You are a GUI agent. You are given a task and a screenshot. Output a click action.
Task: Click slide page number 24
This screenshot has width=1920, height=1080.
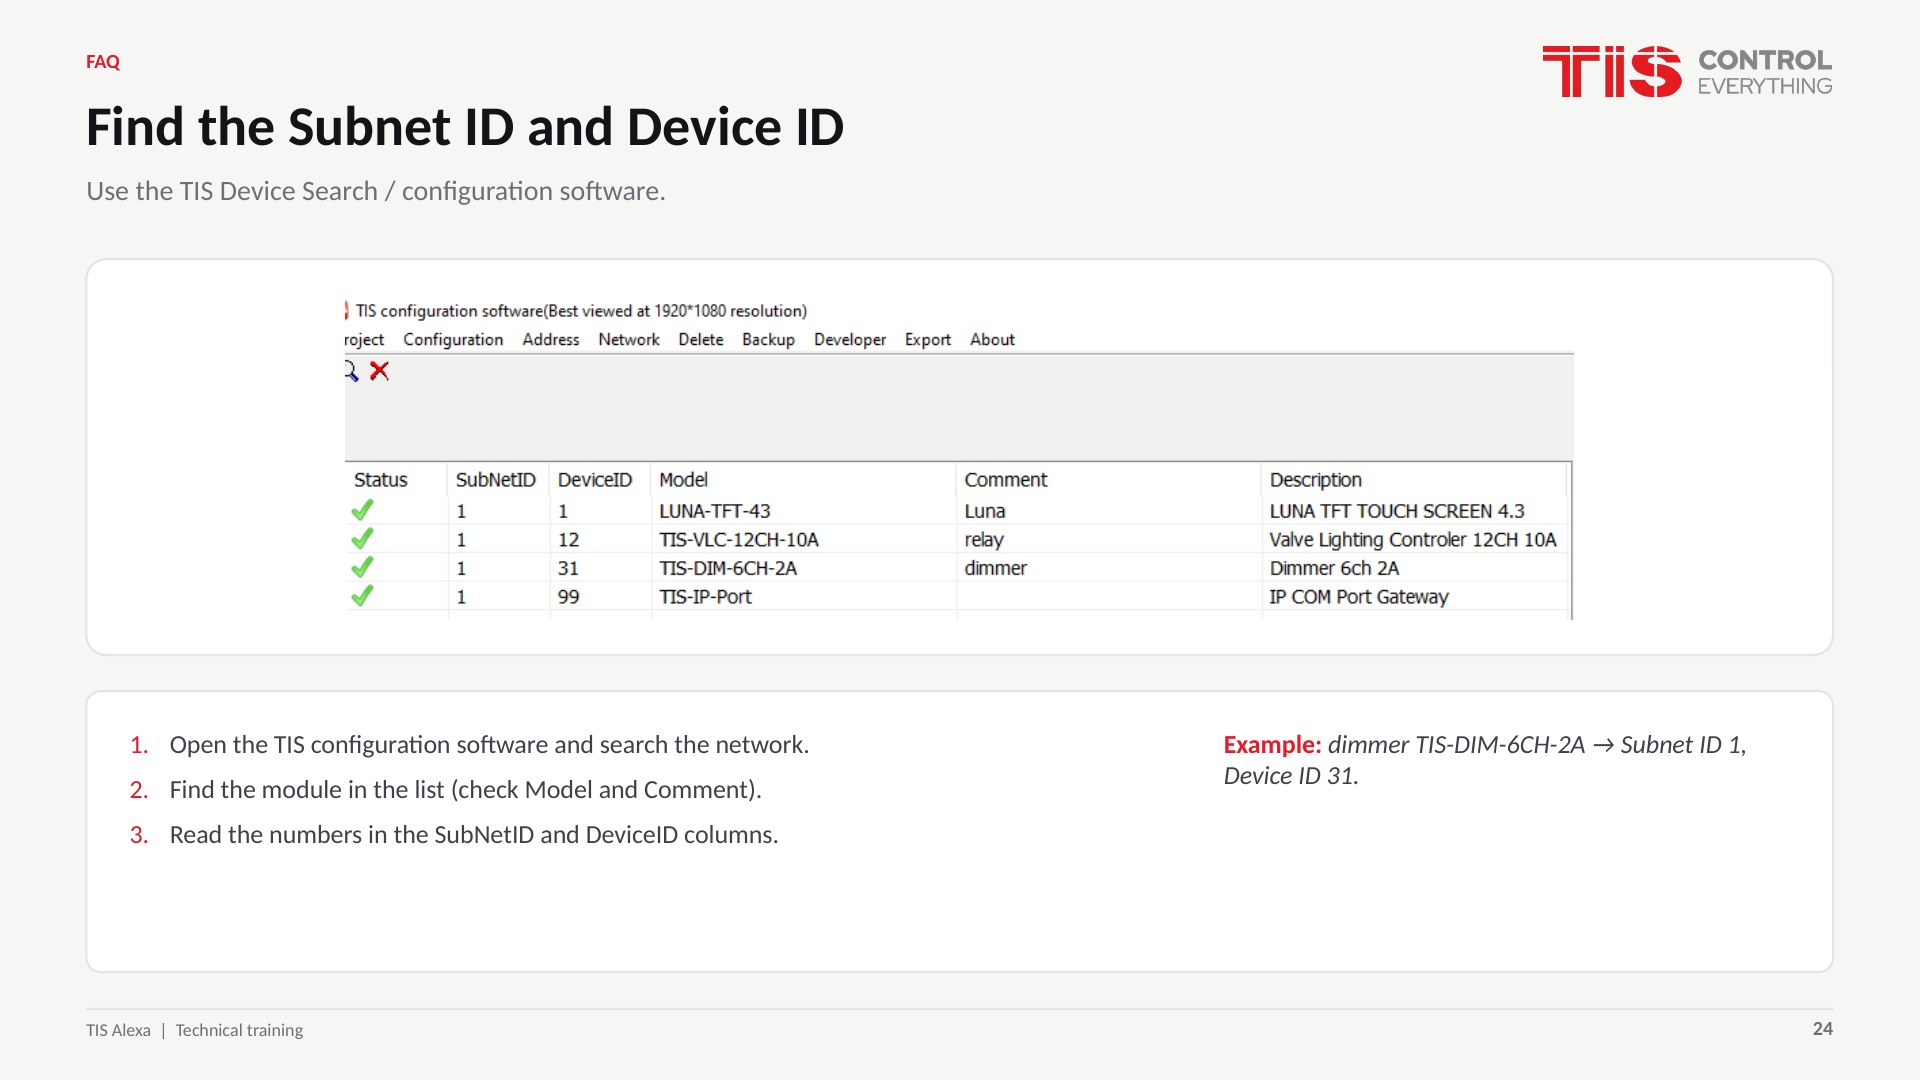tap(1823, 1029)
